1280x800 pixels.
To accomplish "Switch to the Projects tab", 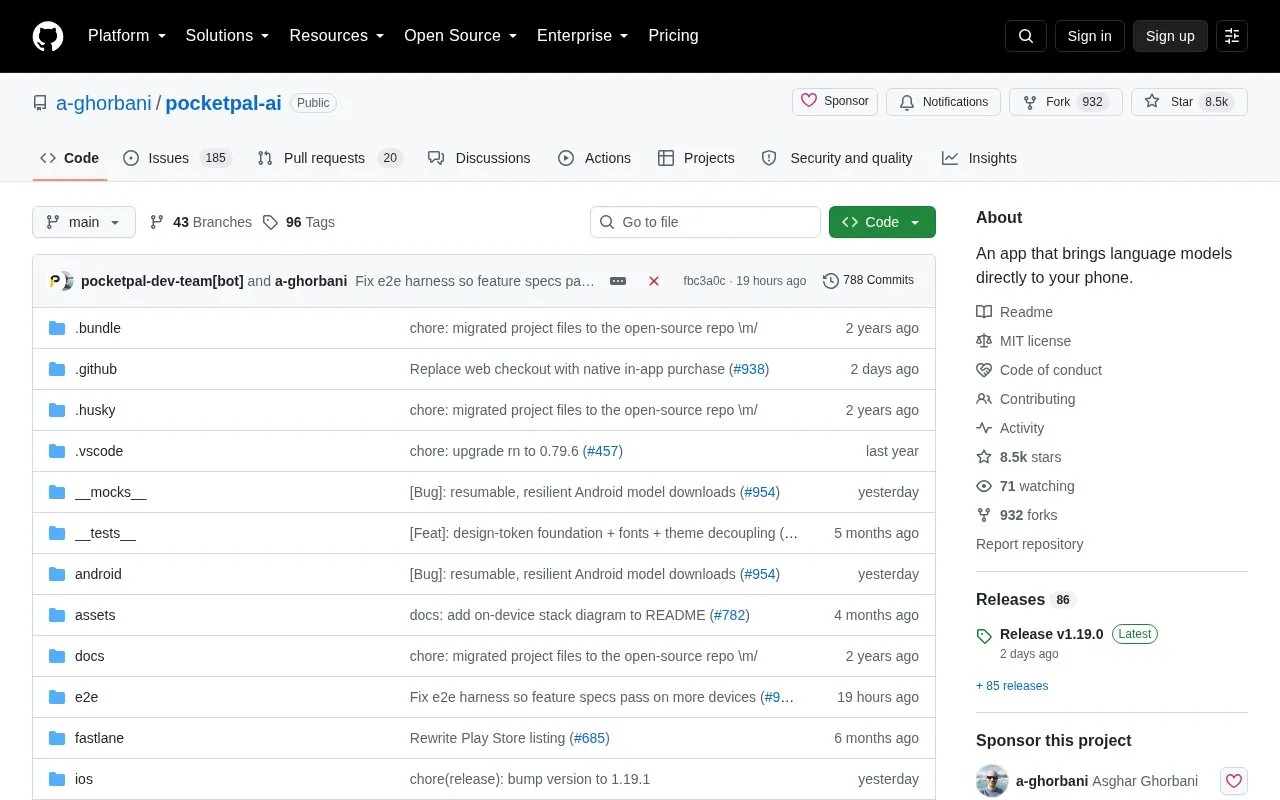I will coord(696,158).
